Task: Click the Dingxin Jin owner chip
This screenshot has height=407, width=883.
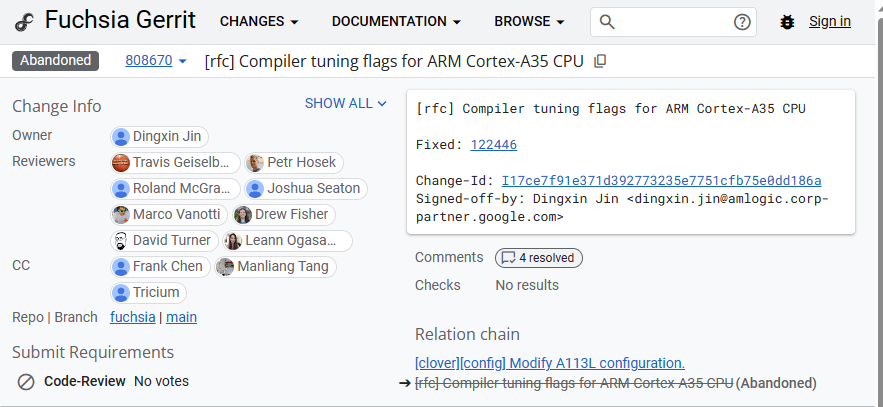Action: (x=160, y=137)
